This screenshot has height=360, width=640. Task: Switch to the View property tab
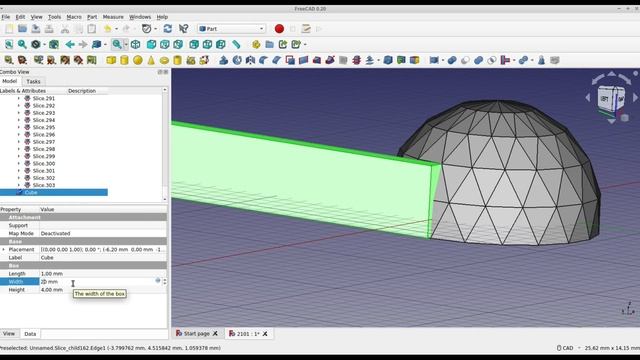click(x=9, y=333)
